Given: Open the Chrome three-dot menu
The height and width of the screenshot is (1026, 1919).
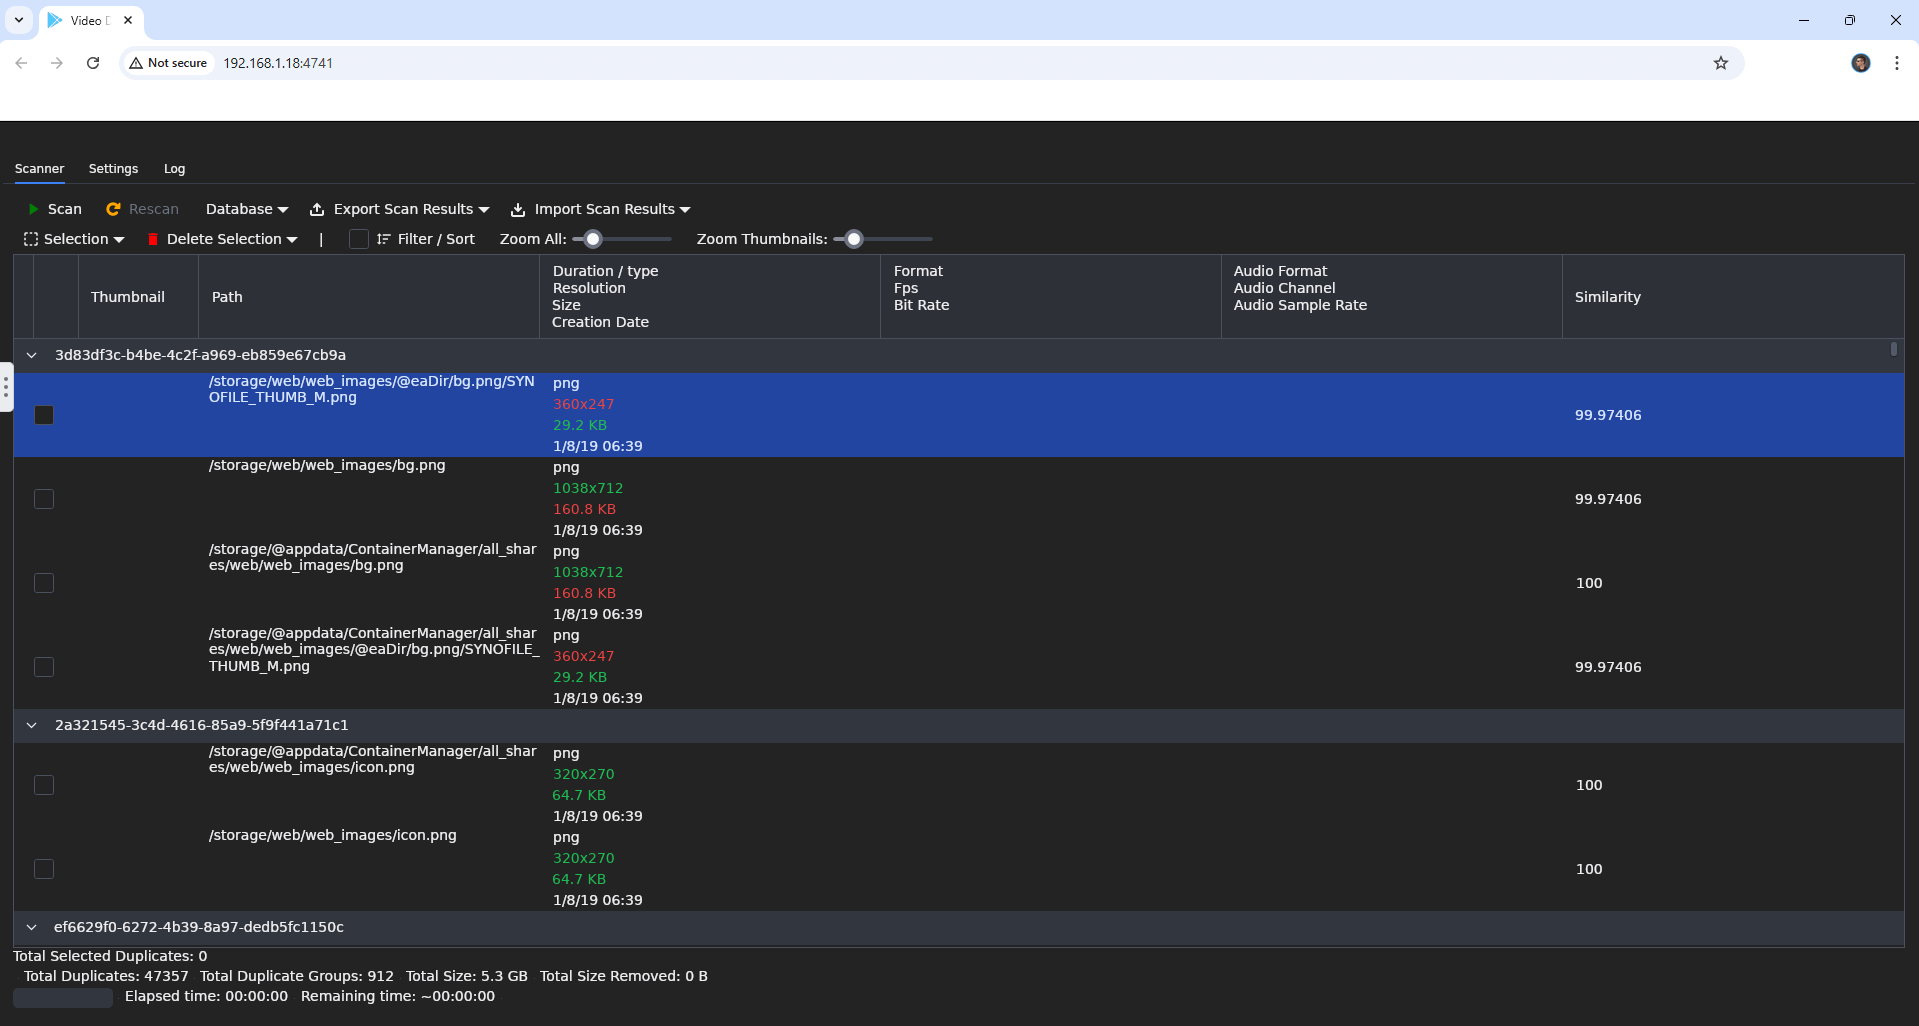Looking at the screenshot, I should click(x=1897, y=63).
